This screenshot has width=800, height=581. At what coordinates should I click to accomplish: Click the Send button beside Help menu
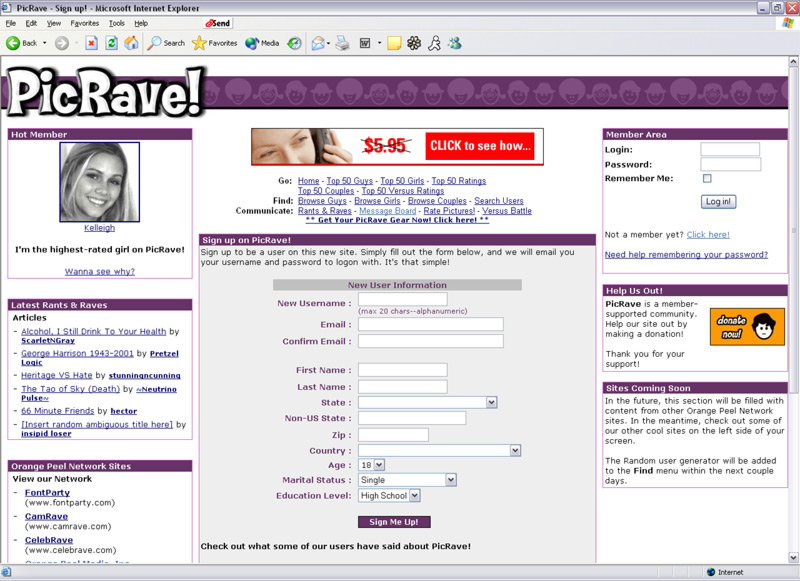218,23
